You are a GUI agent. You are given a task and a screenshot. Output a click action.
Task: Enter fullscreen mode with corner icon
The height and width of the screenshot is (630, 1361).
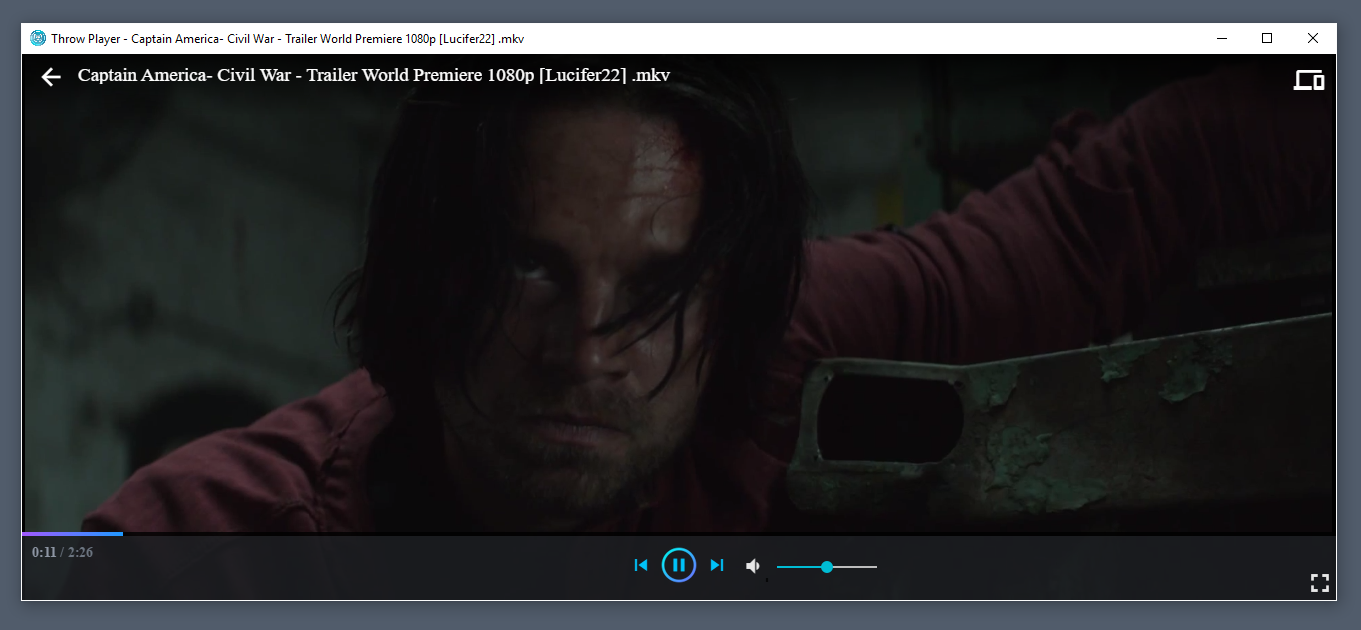pos(1319,583)
